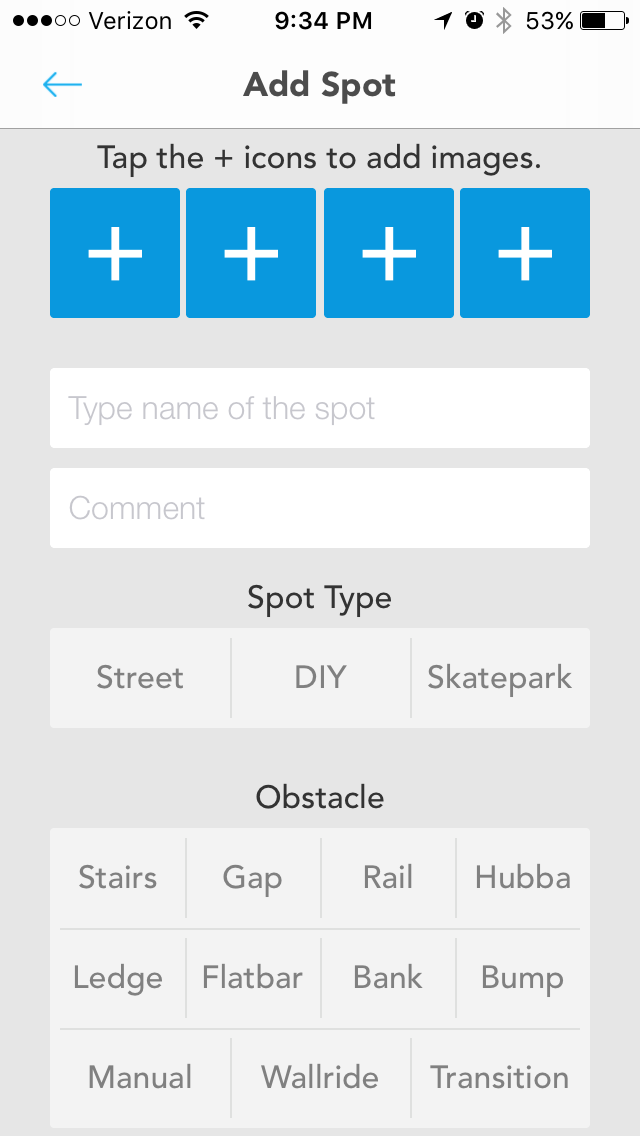Enable the Hubba obstacle

pyautogui.click(x=523, y=878)
